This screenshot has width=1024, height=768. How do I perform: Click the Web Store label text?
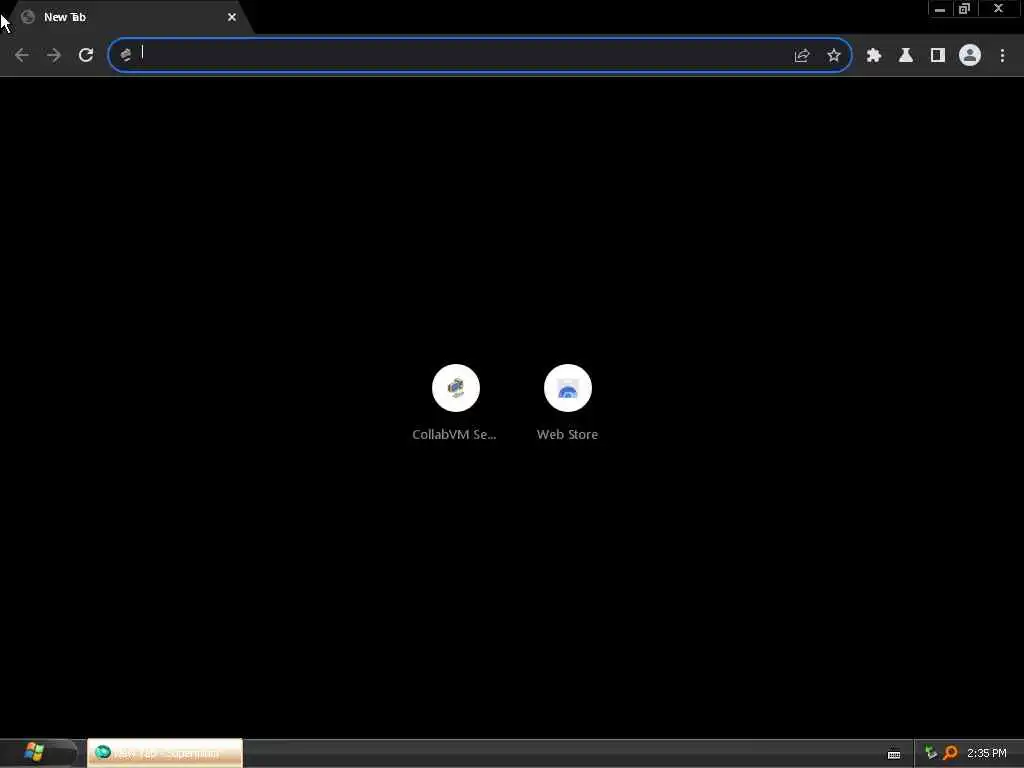pos(568,434)
